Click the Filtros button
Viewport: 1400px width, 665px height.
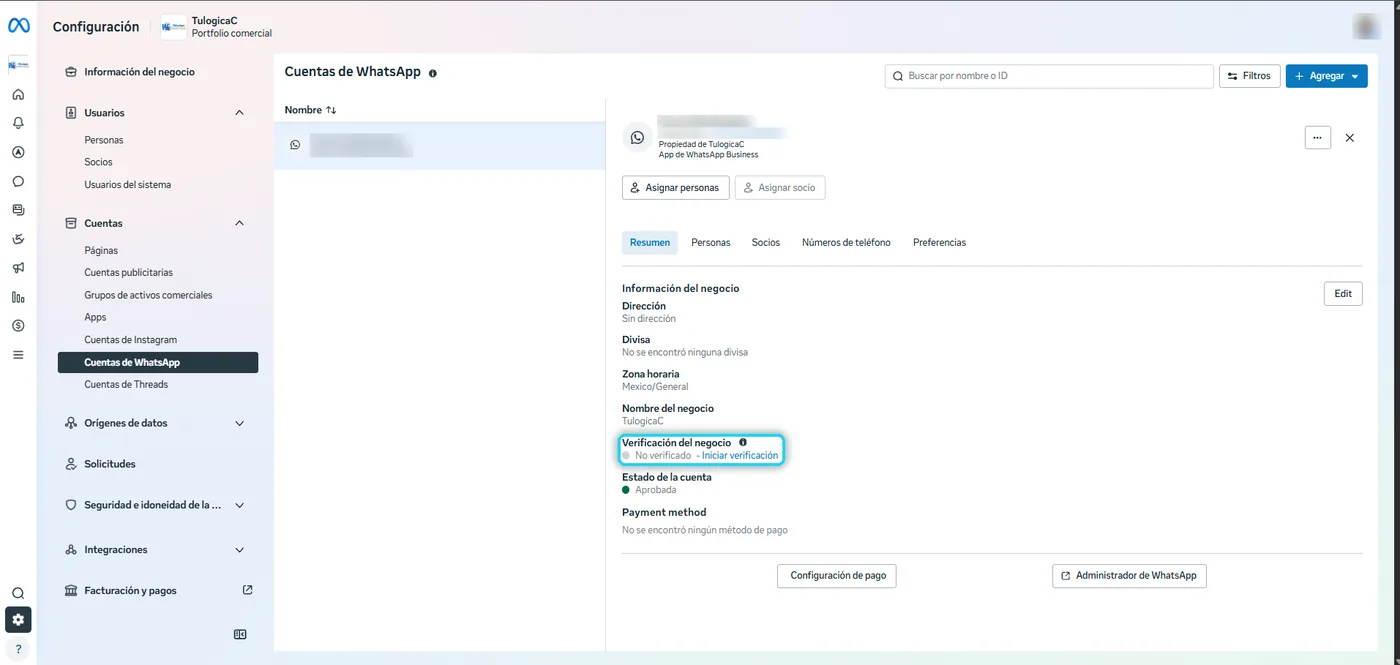point(1249,76)
